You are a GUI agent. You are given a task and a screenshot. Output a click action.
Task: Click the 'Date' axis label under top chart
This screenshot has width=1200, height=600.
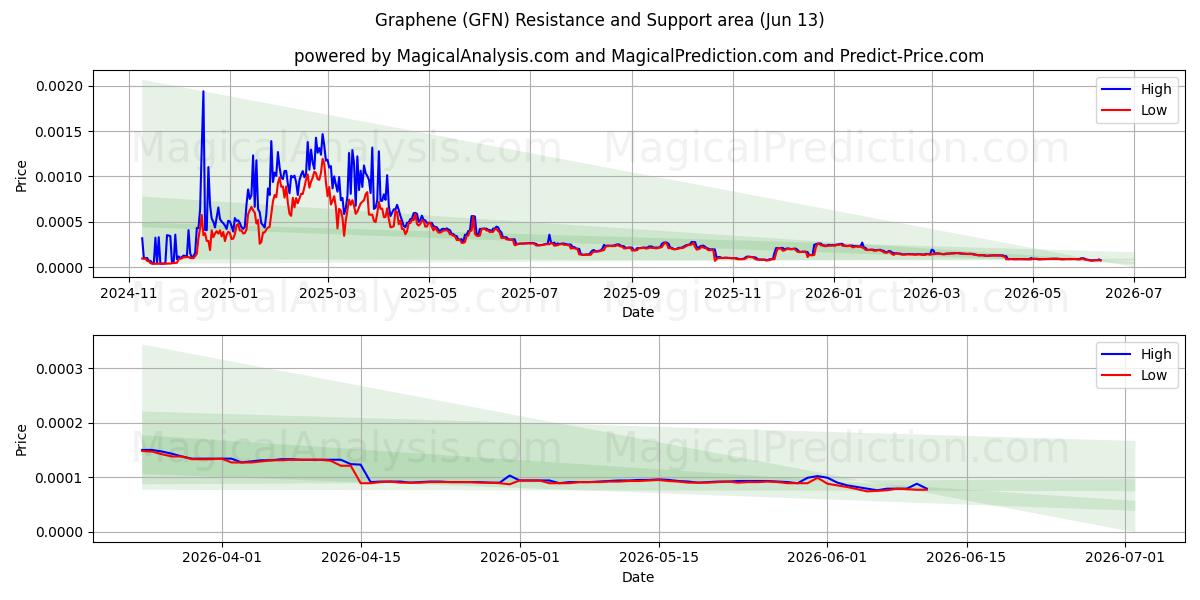pyautogui.click(x=638, y=312)
